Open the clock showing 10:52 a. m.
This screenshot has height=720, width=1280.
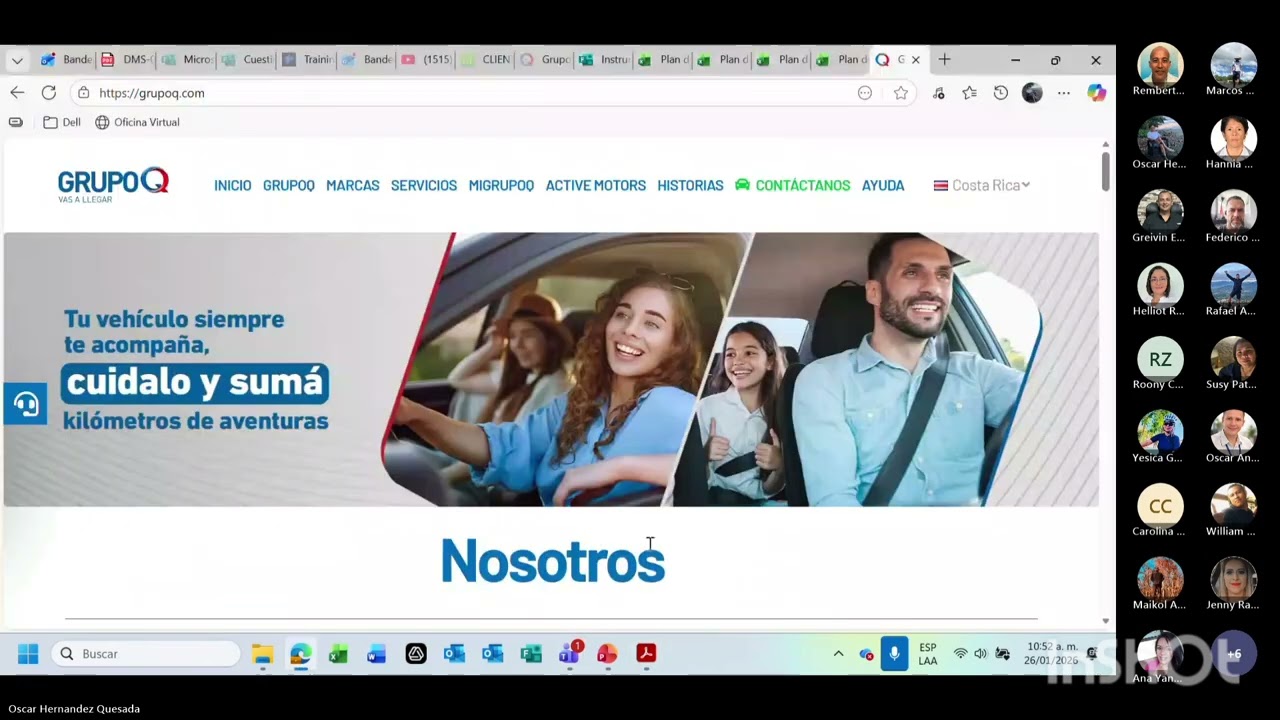[1051, 654]
